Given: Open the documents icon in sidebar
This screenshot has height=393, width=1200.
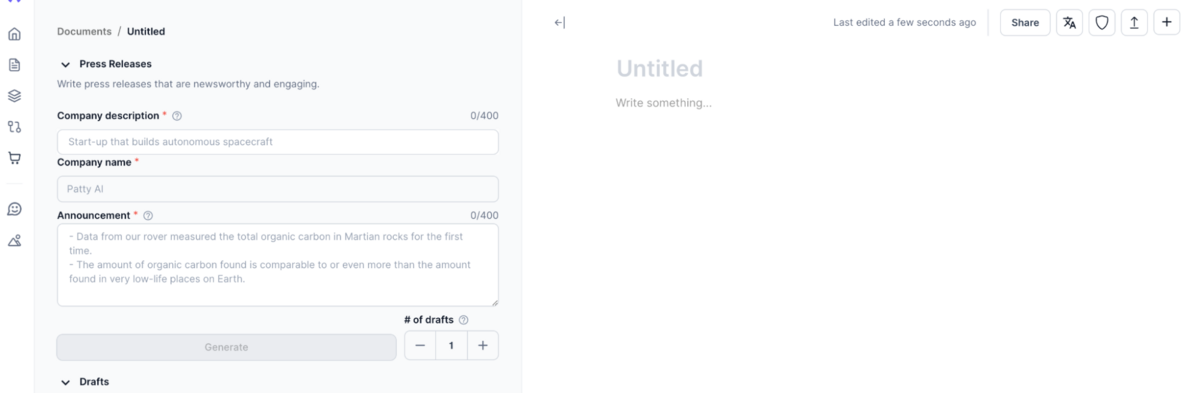Looking at the screenshot, I should [x=14, y=65].
